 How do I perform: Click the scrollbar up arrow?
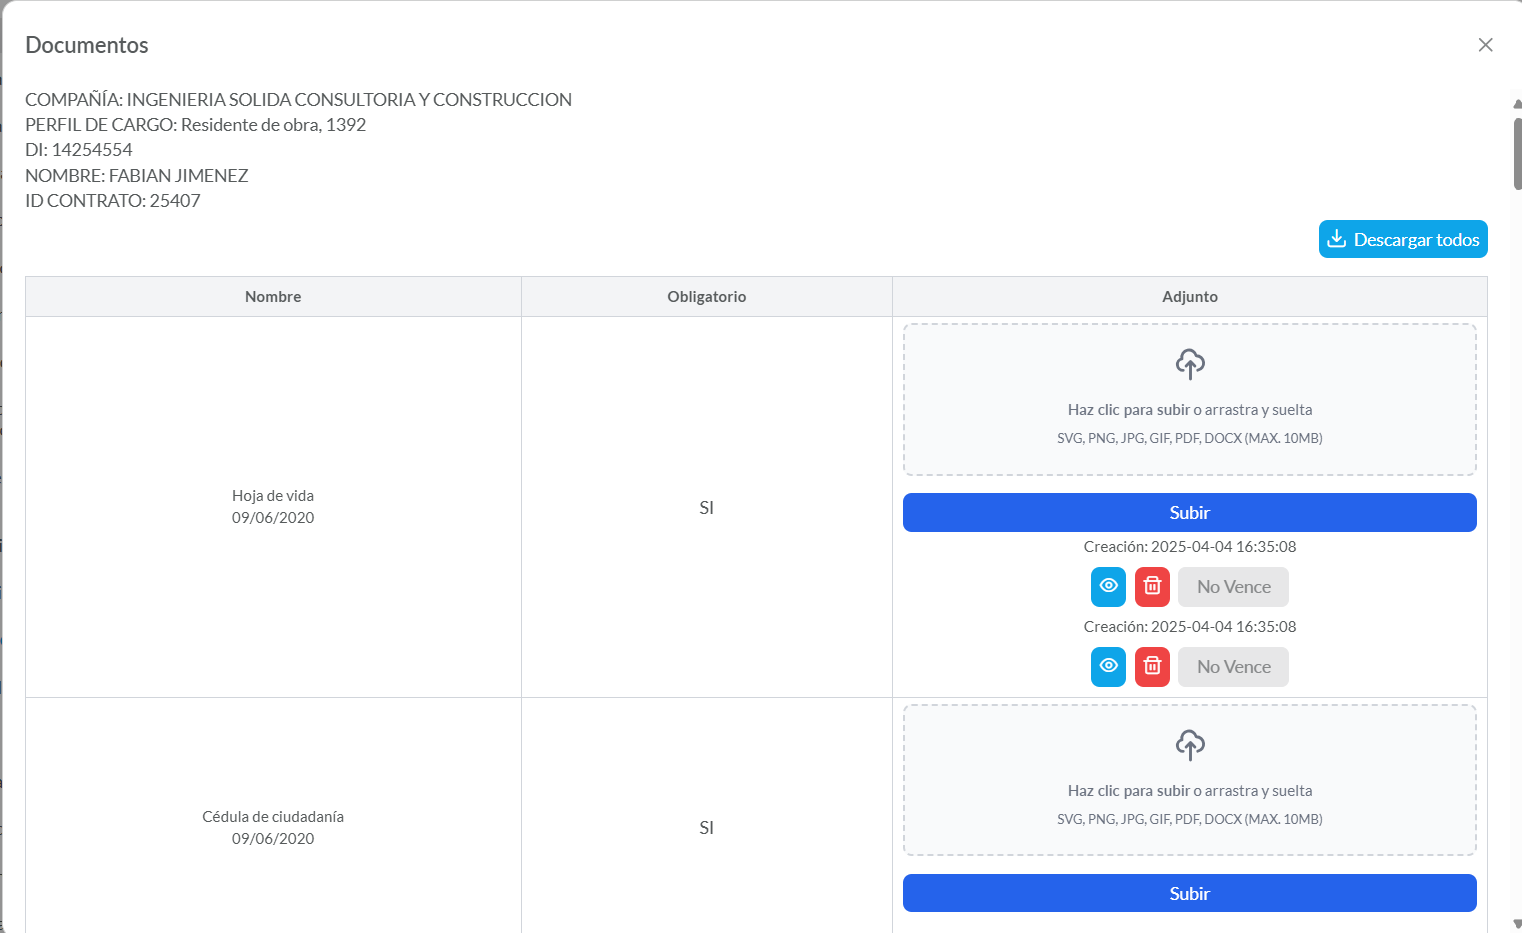tap(1517, 103)
